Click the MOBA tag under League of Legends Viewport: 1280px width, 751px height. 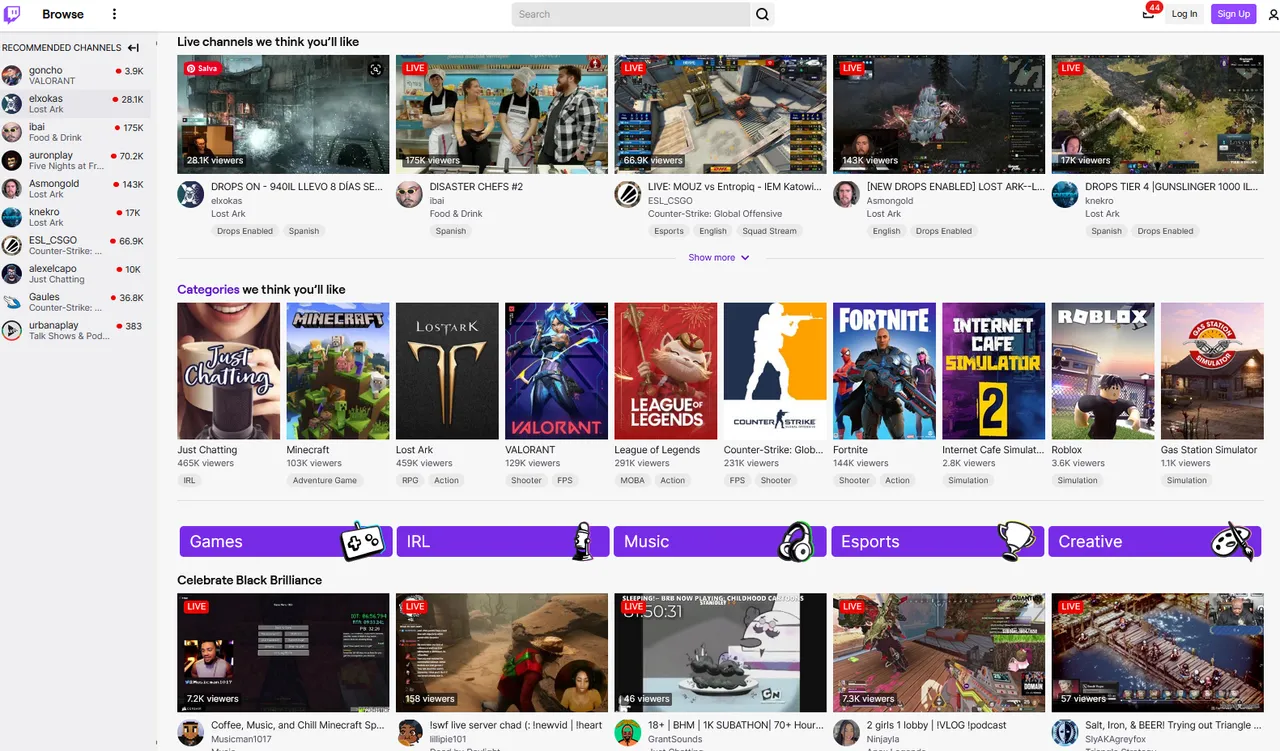632,480
